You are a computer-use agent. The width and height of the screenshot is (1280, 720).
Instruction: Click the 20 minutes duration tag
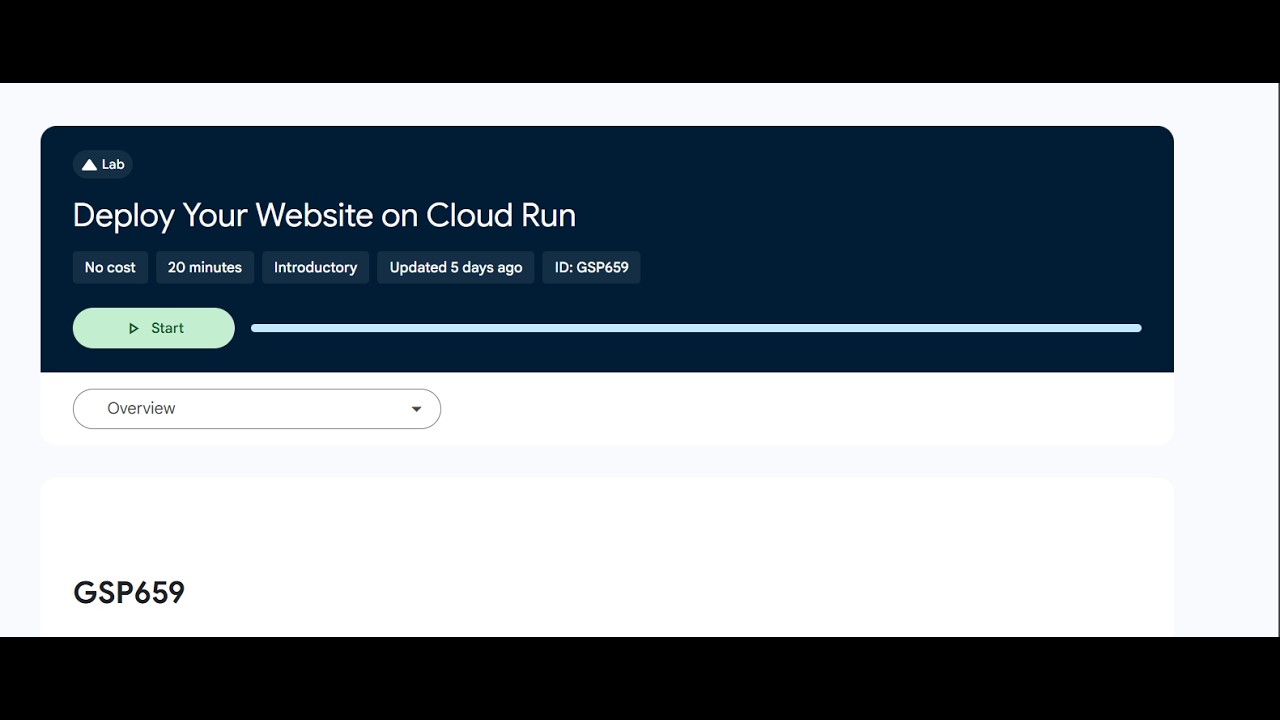(205, 267)
